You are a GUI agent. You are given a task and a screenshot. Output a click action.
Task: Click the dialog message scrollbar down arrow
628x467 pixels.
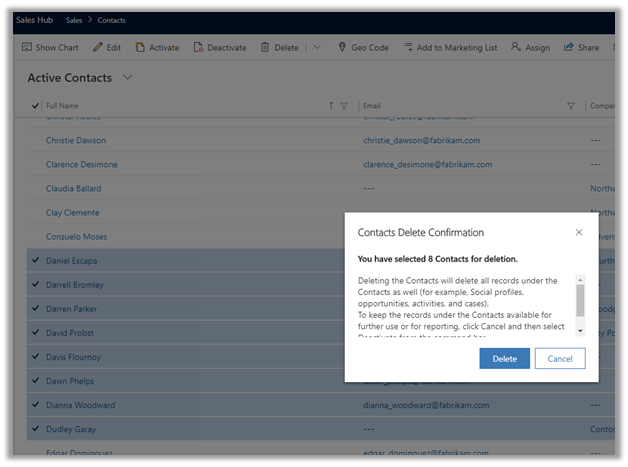(581, 331)
